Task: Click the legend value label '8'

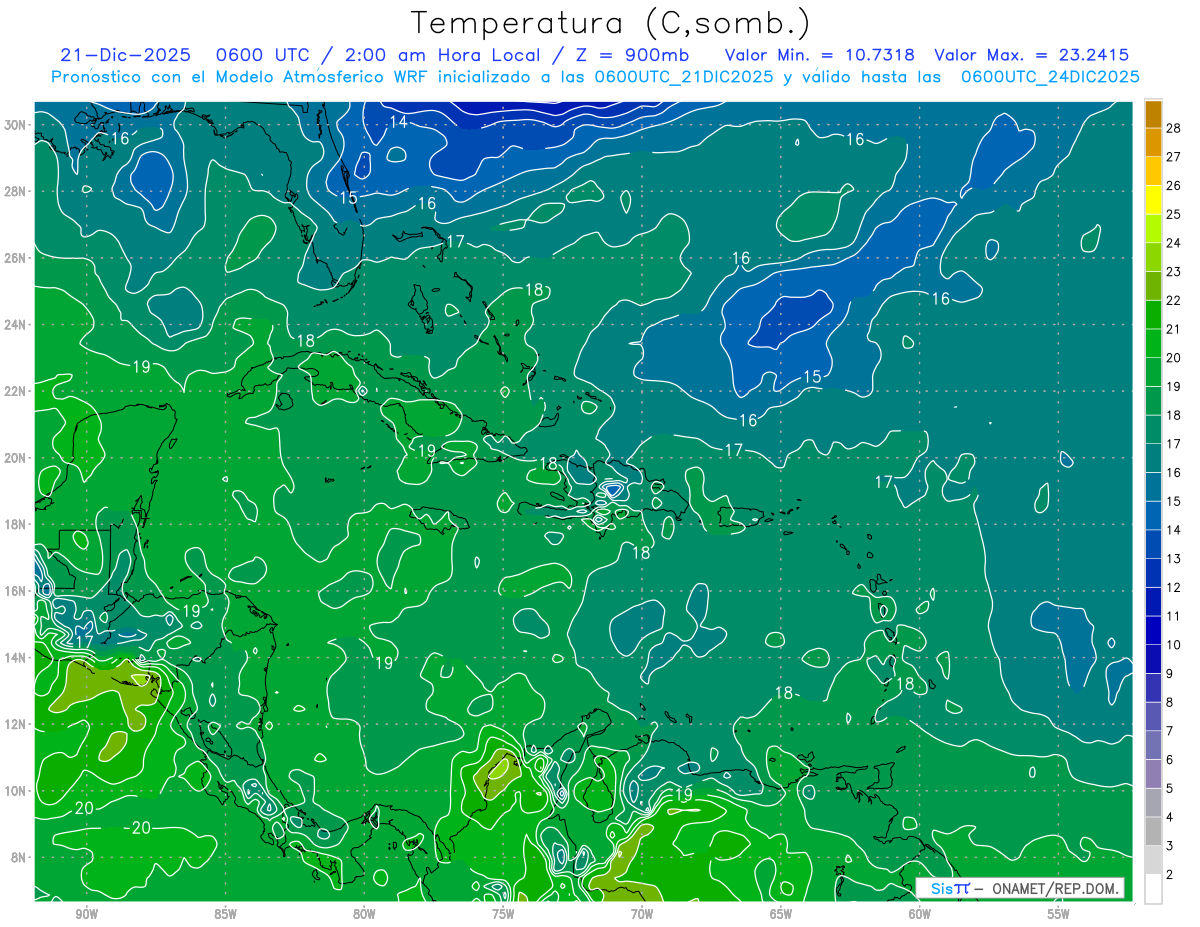Action: 1170,702
